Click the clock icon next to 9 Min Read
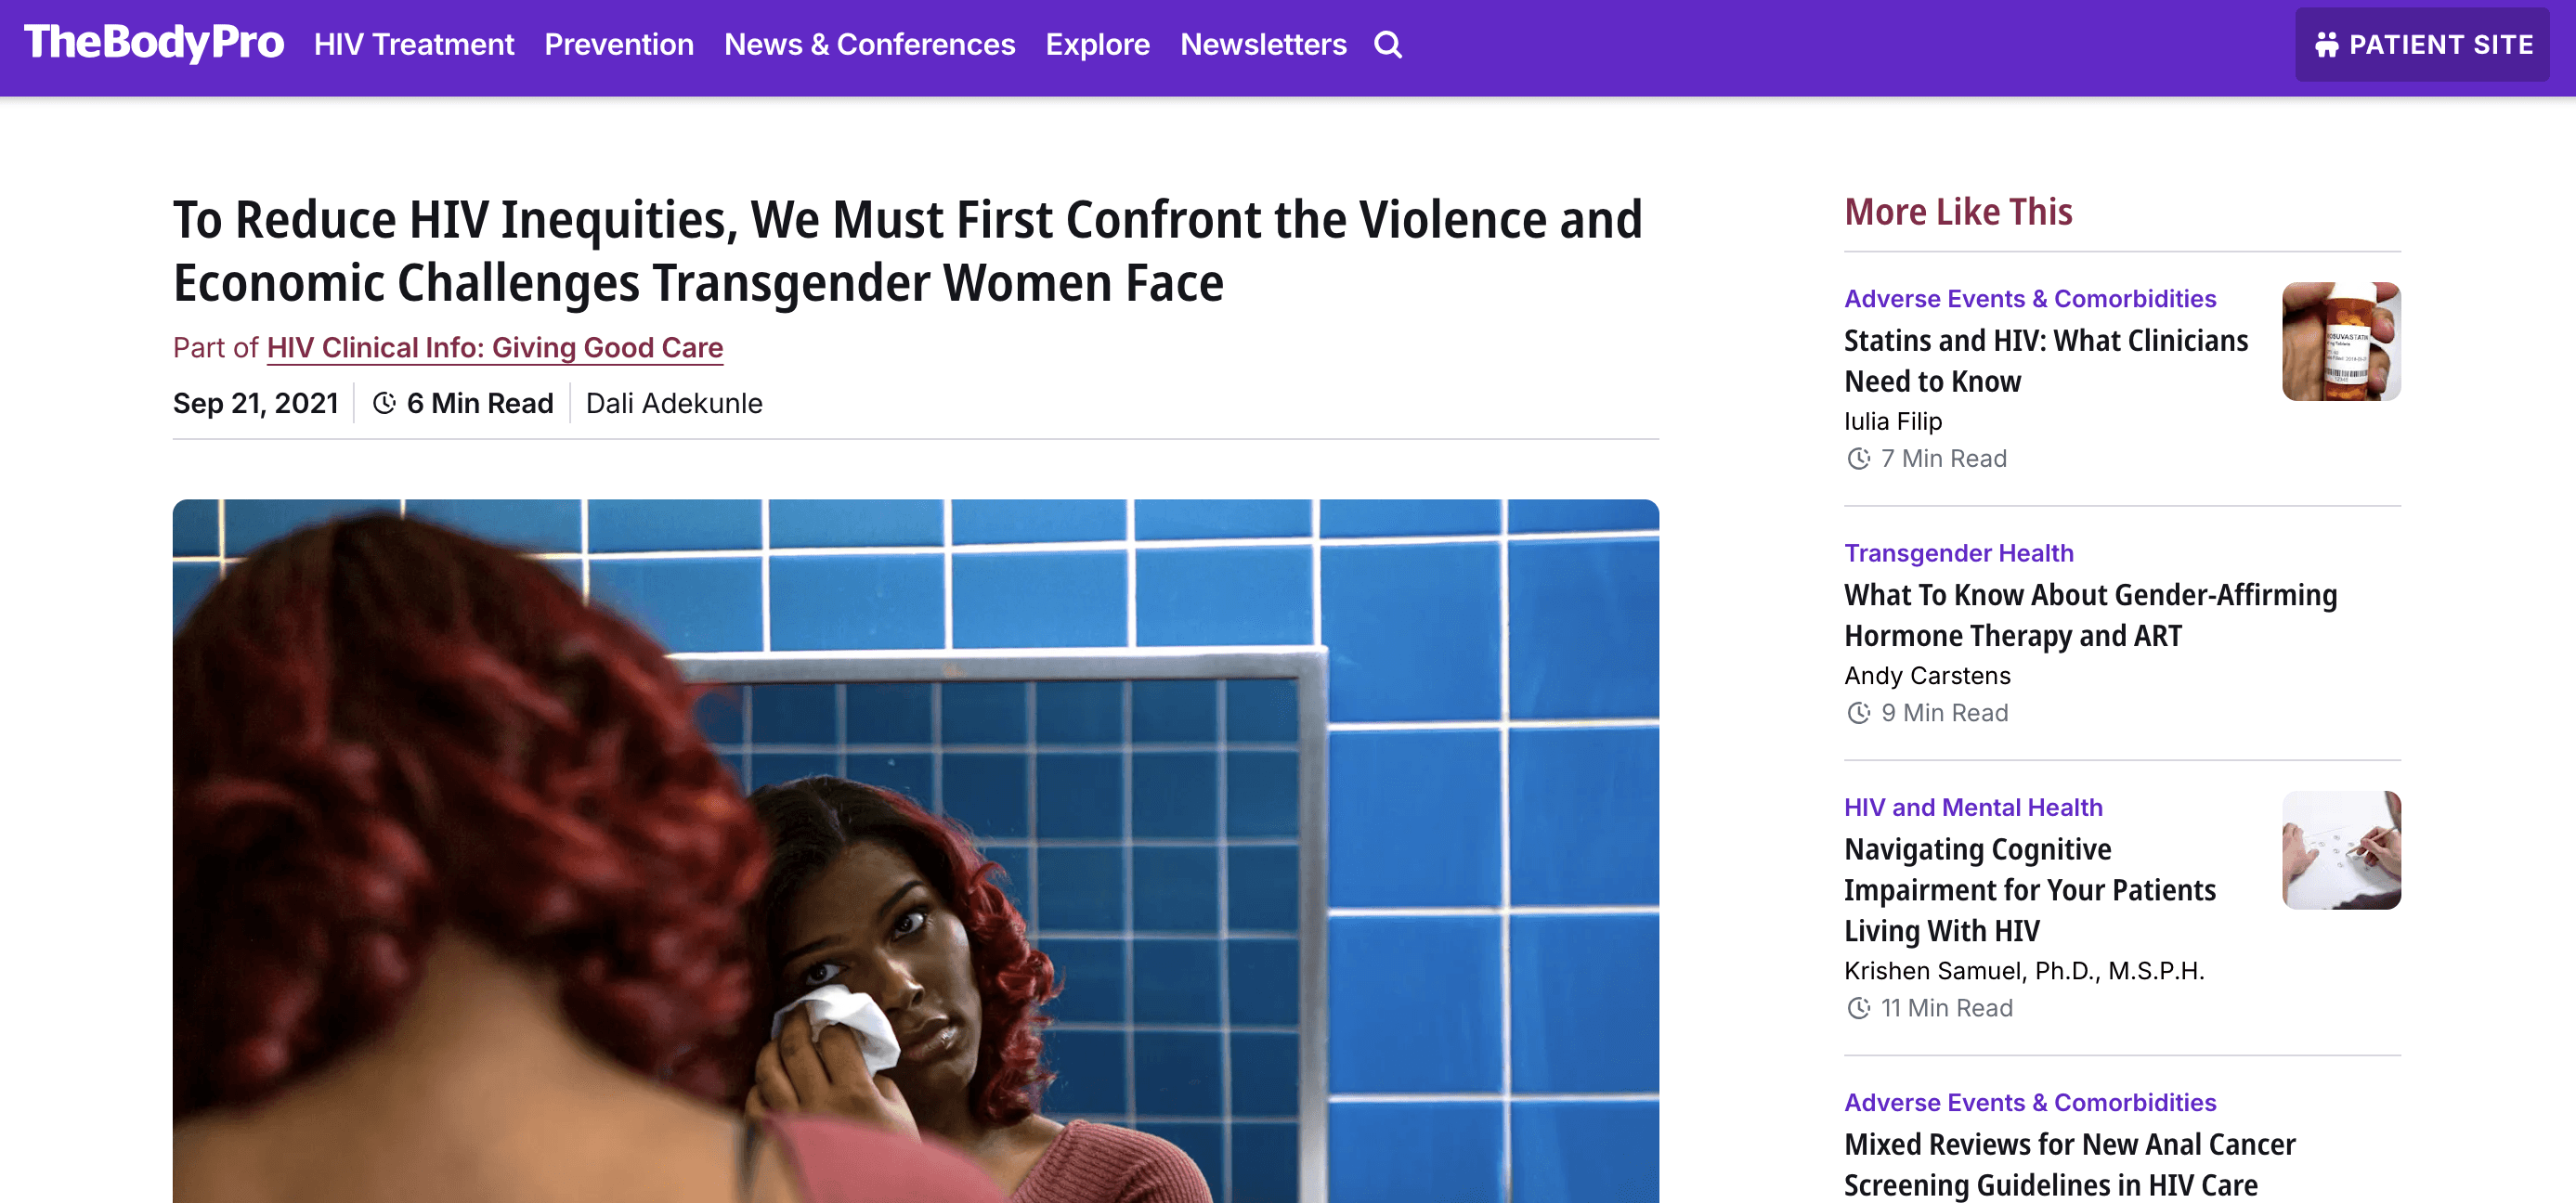Image resolution: width=2576 pixels, height=1203 pixels. pyautogui.click(x=1858, y=713)
